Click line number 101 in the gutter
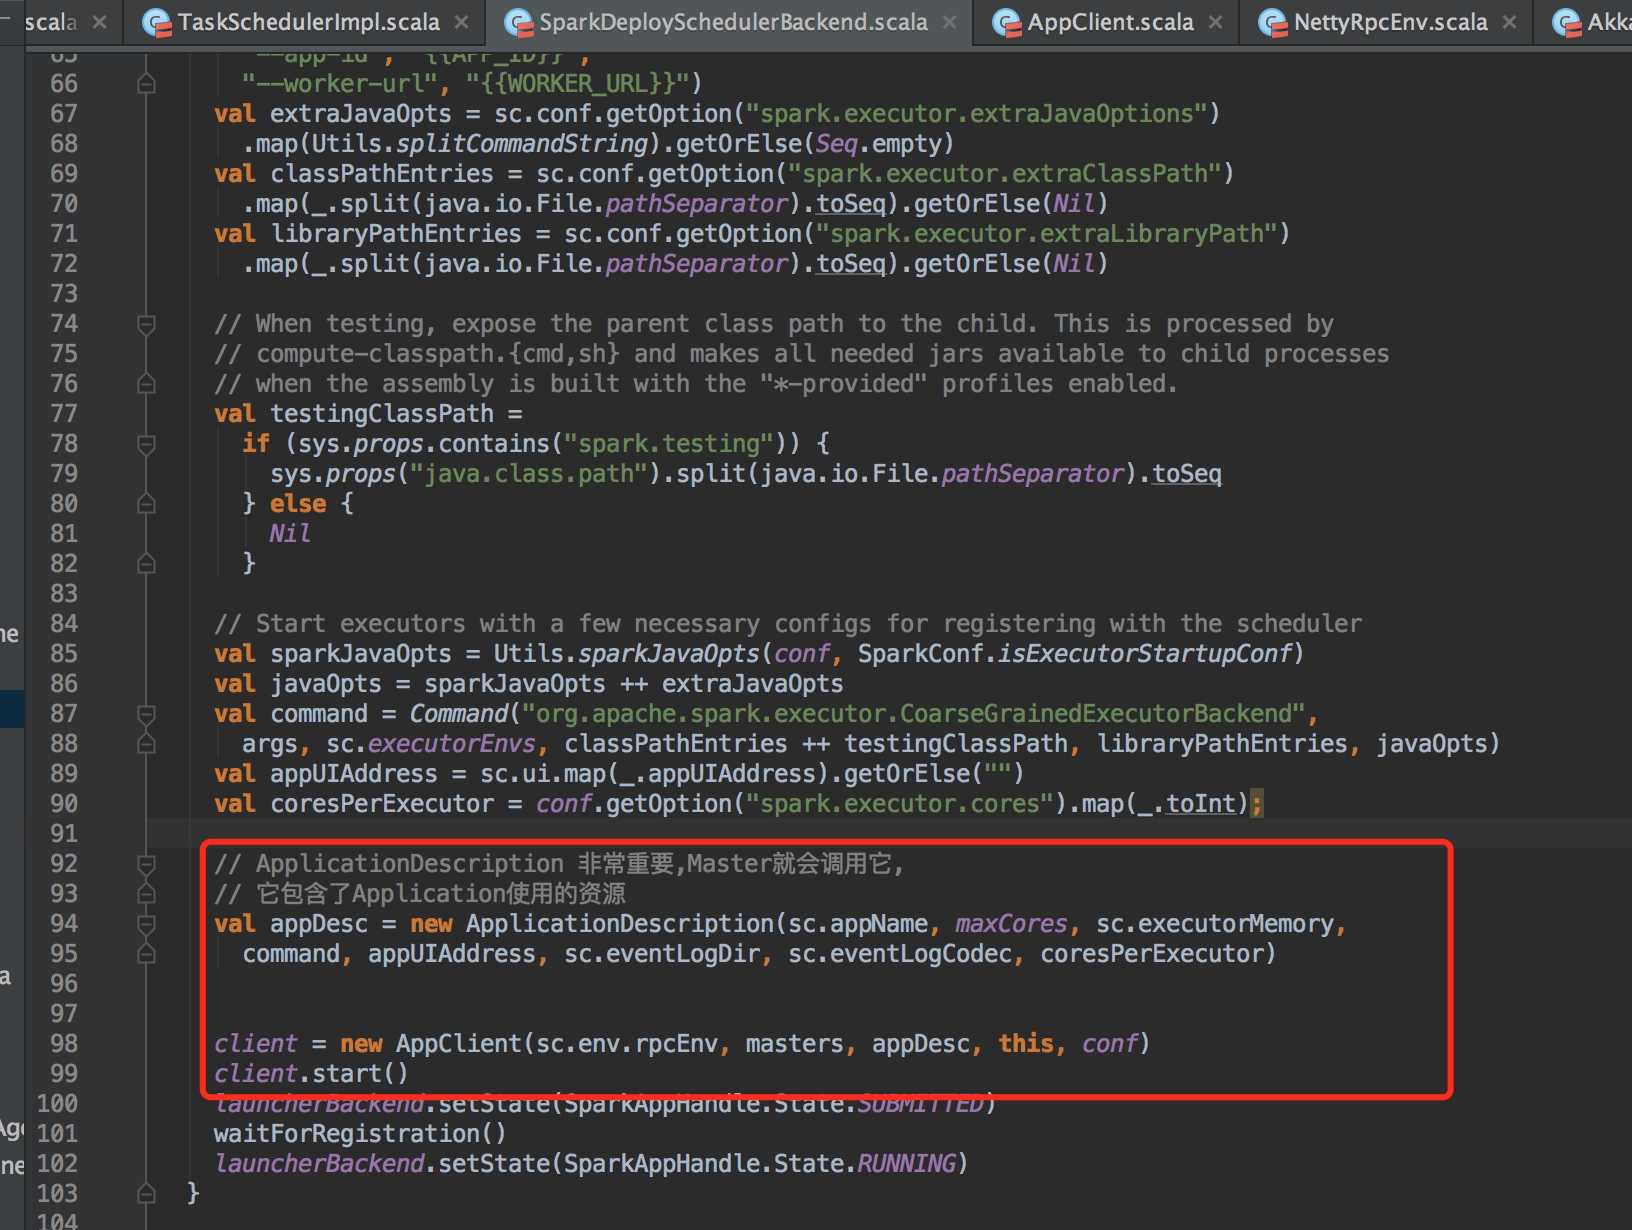 [x=57, y=1134]
